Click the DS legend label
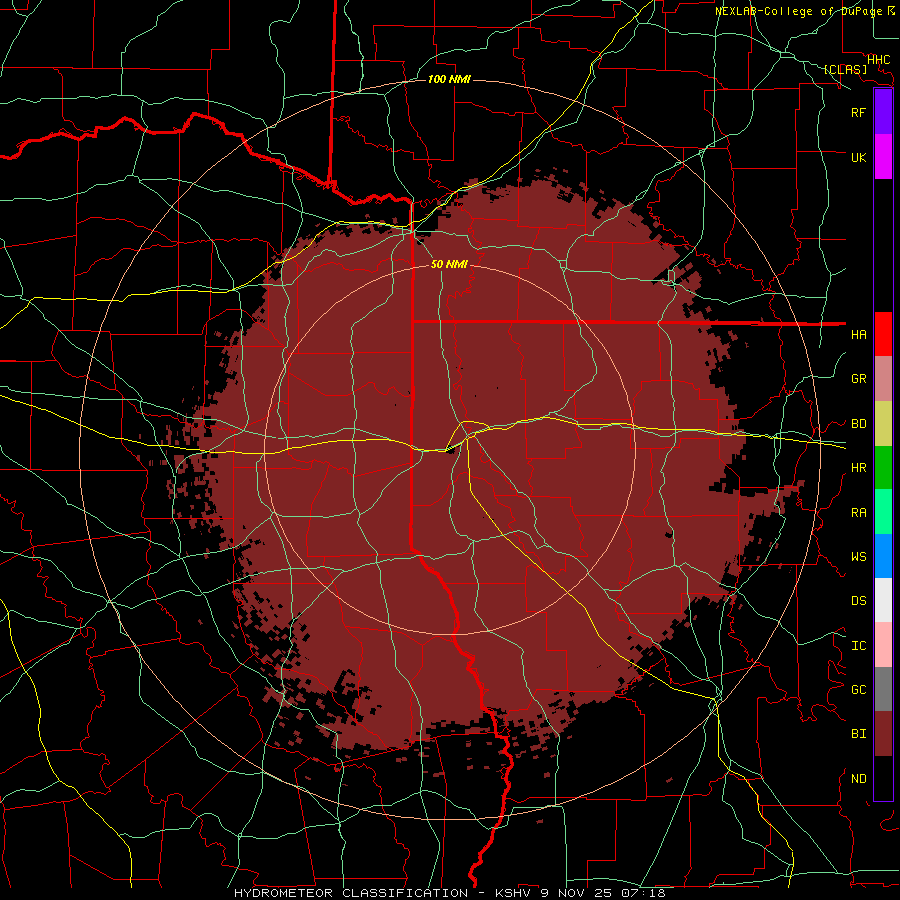The width and height of the screenshot is (900, 900). (x=858, y=600)
